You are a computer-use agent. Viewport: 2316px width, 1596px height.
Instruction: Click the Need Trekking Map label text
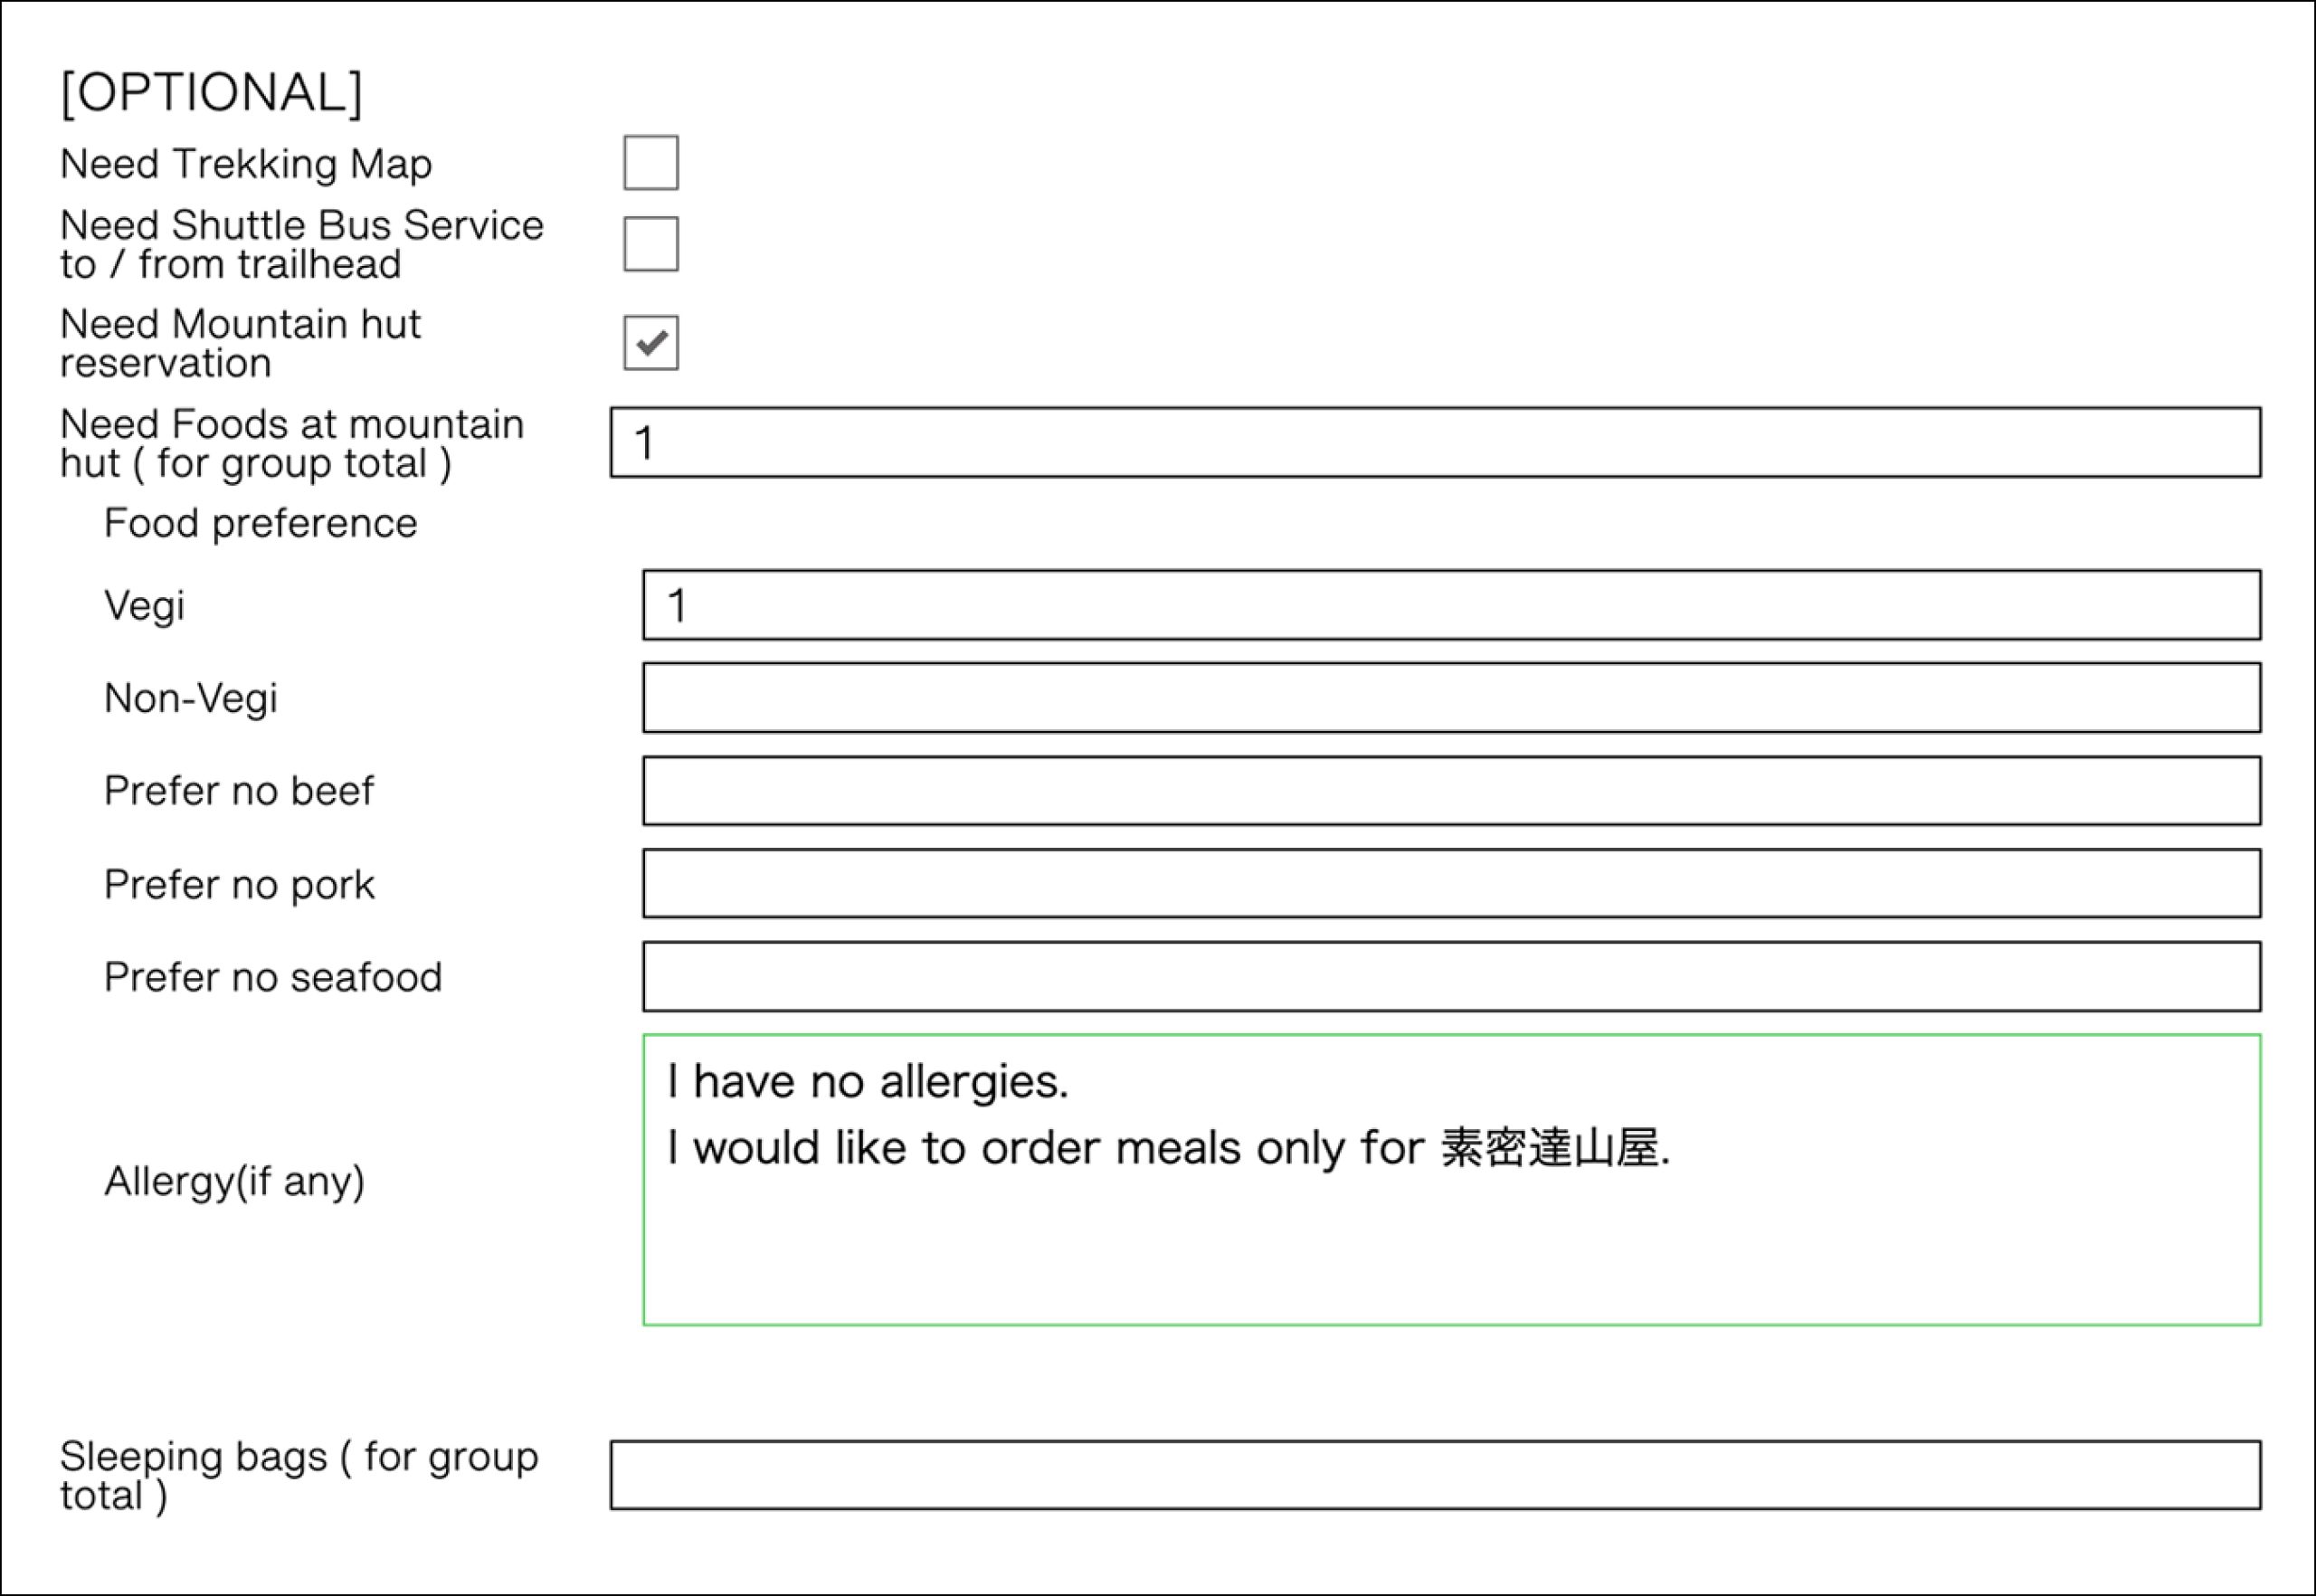tap(246, 164)
